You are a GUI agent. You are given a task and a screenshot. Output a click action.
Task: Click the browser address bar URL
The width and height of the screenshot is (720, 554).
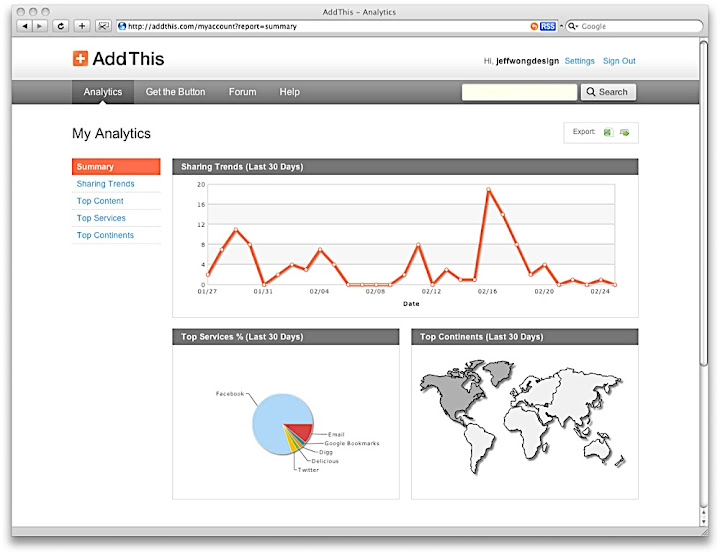(x=212, y=27)
